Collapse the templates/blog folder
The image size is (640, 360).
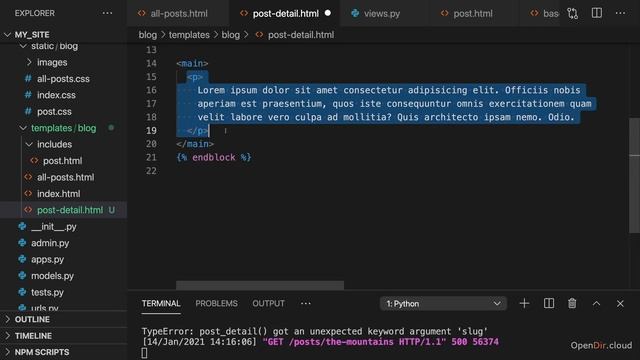[x=63, y=128]
